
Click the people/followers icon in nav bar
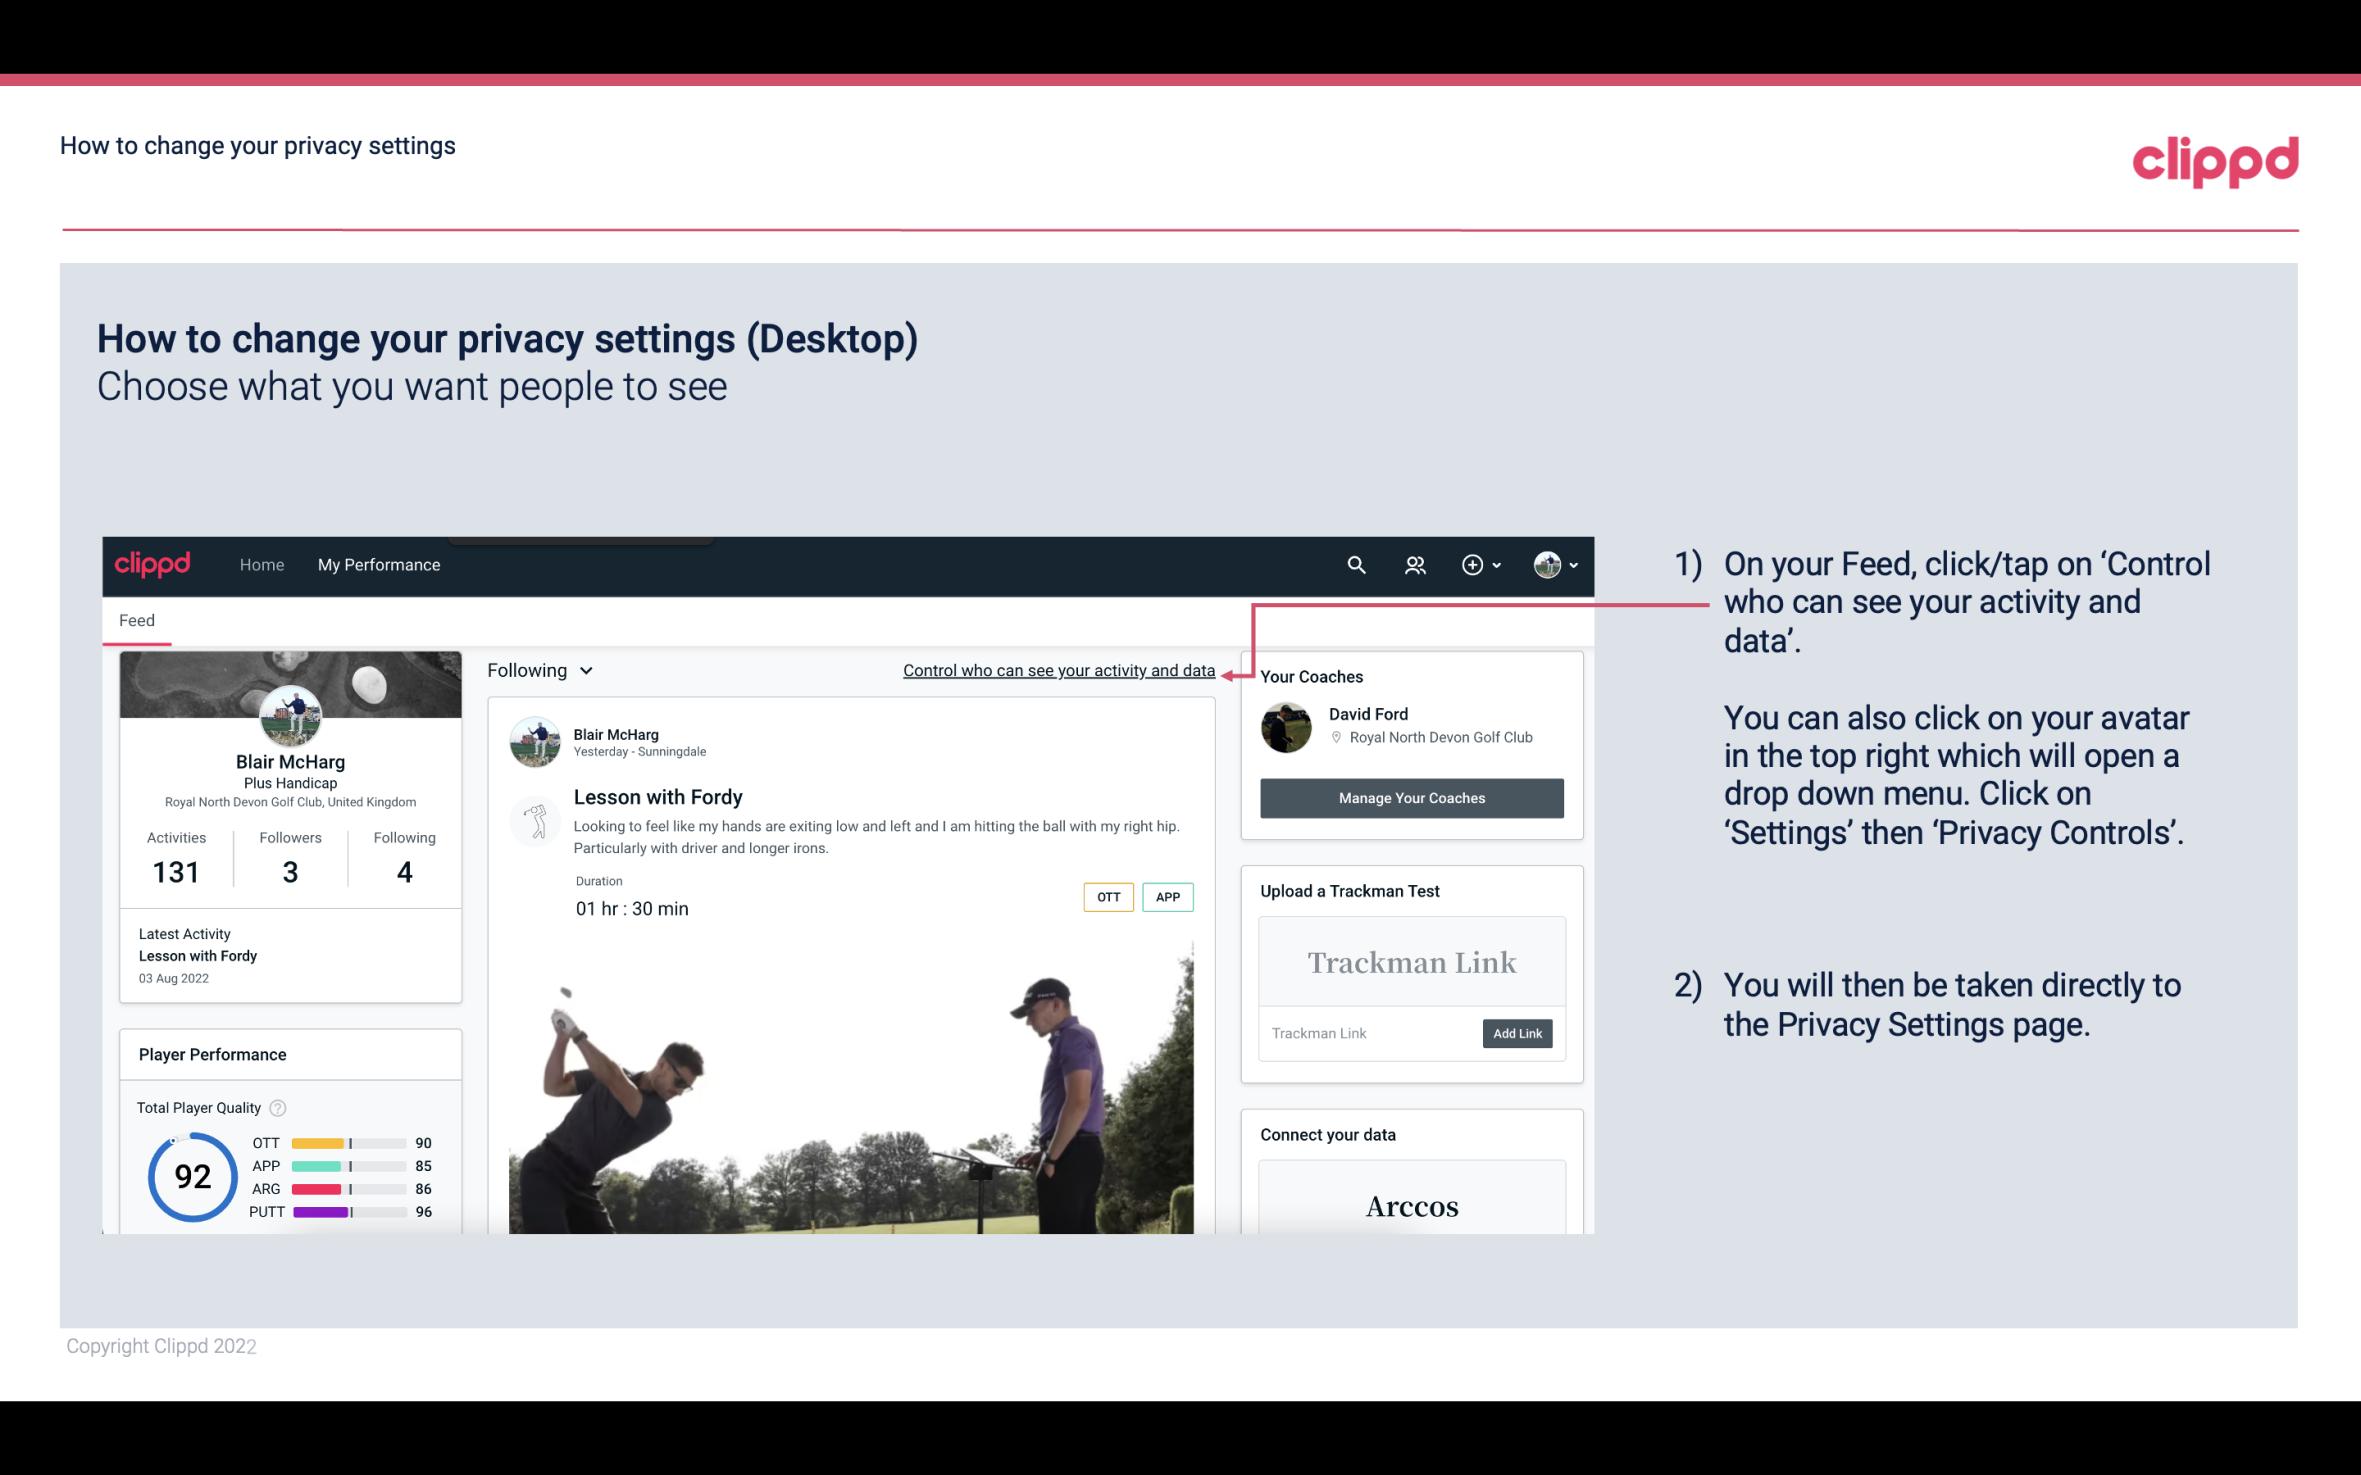click(1413, 564)
